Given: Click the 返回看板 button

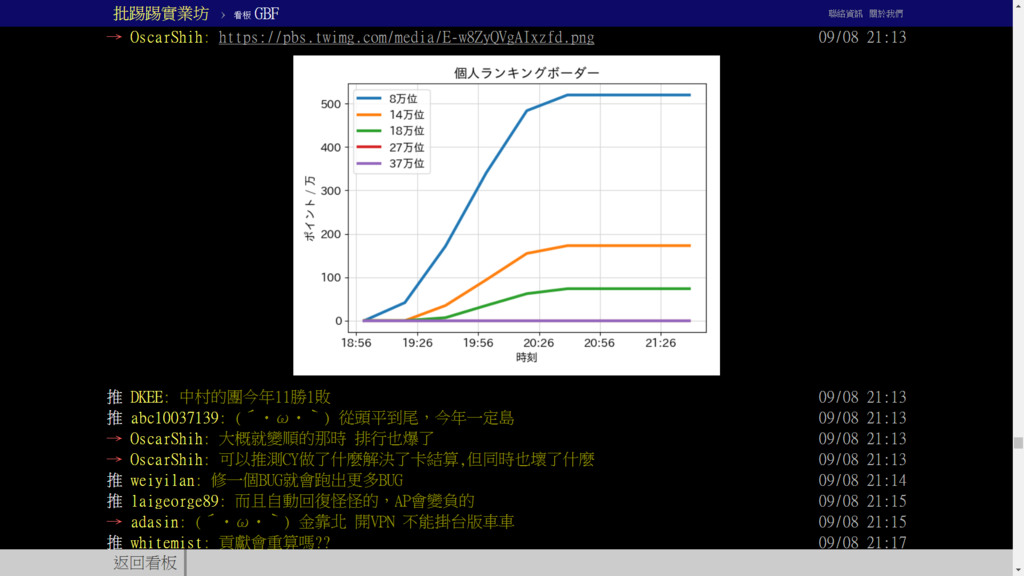Looking at the screenshot, I should (x=145, y=563).
